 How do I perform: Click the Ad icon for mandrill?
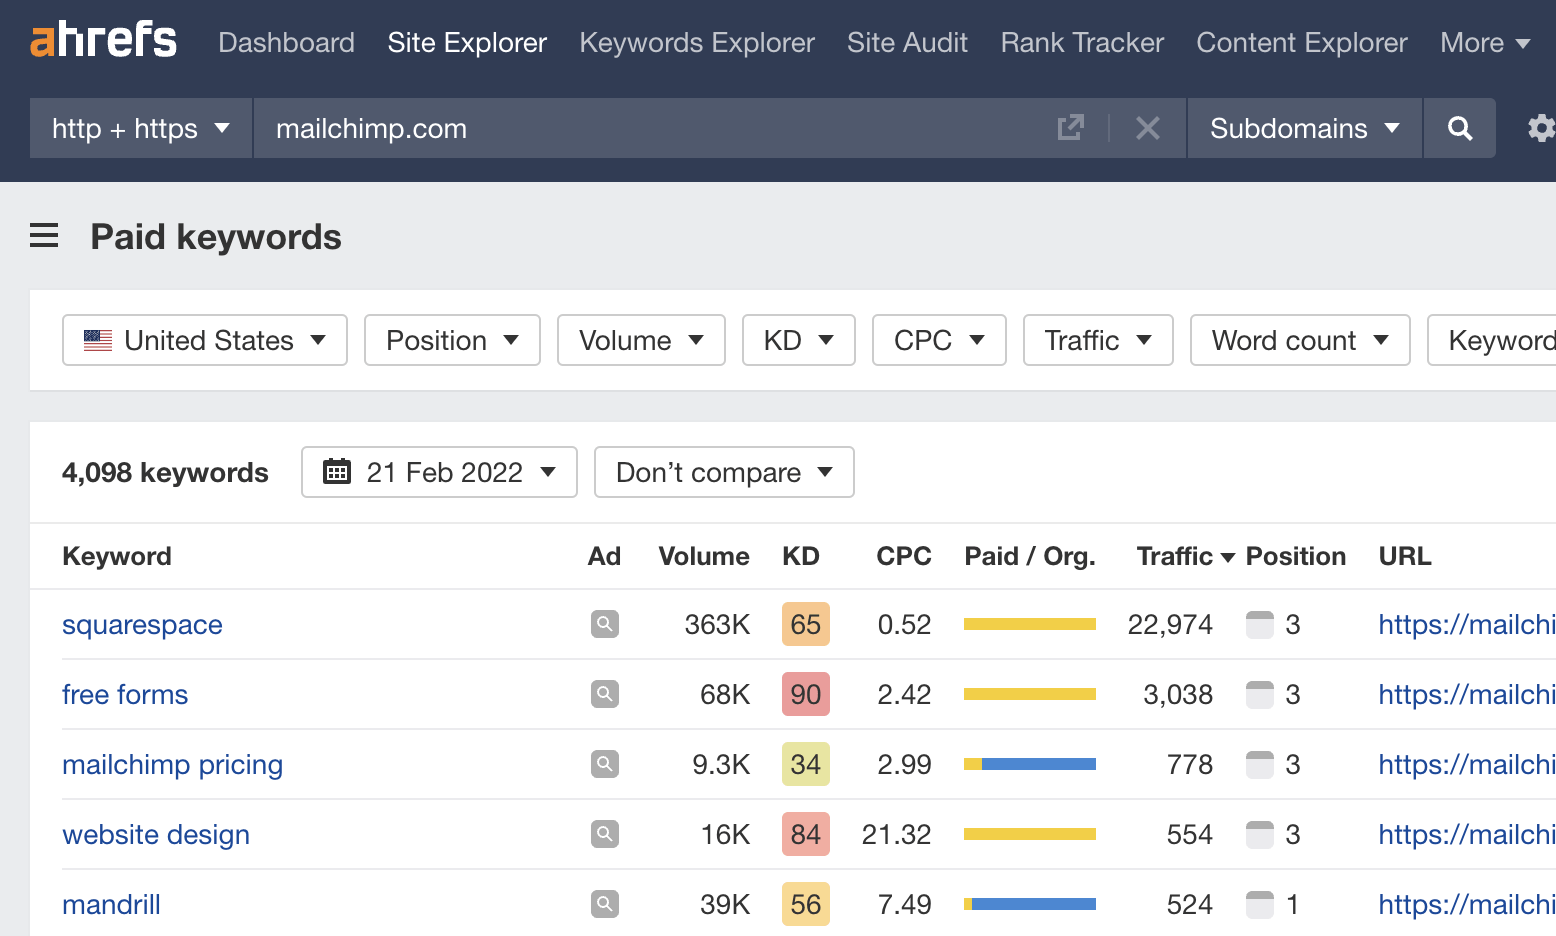(x=605, y=904)
